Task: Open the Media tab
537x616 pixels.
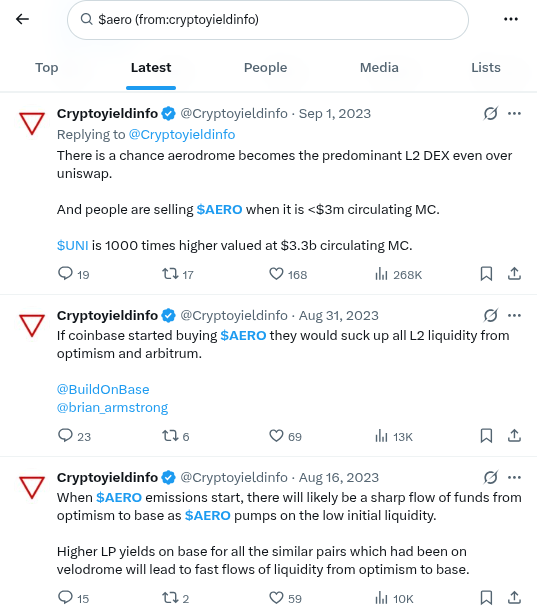Action: (x=379, y=68)
